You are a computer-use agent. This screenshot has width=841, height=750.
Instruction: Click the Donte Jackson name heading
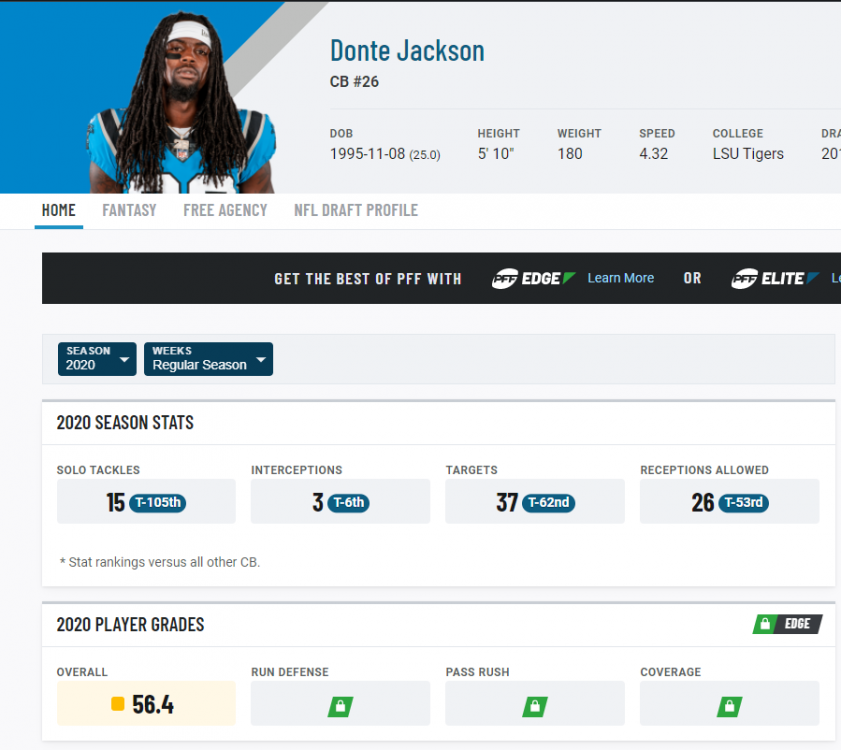407,51
